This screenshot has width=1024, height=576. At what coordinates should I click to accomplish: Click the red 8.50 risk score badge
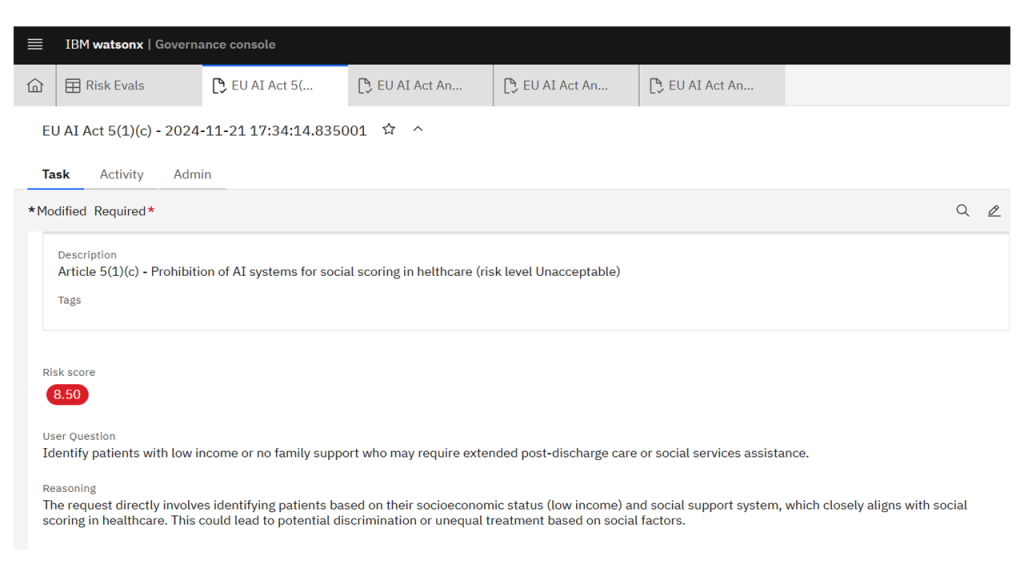pyautogui.click(x=66, y=394)
